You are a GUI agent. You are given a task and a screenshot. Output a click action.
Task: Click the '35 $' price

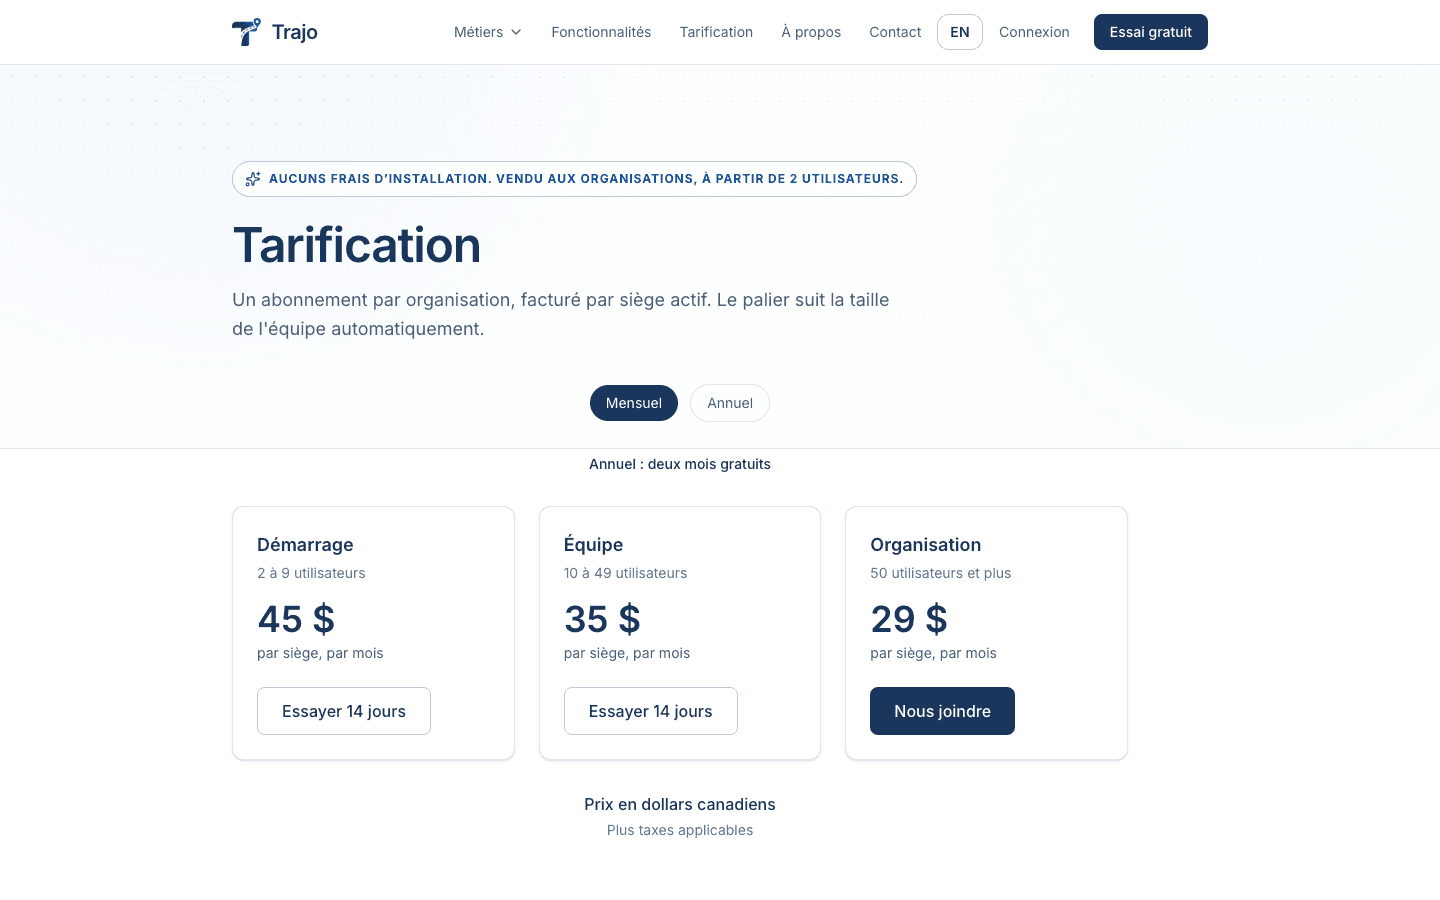tap(602, 619)
